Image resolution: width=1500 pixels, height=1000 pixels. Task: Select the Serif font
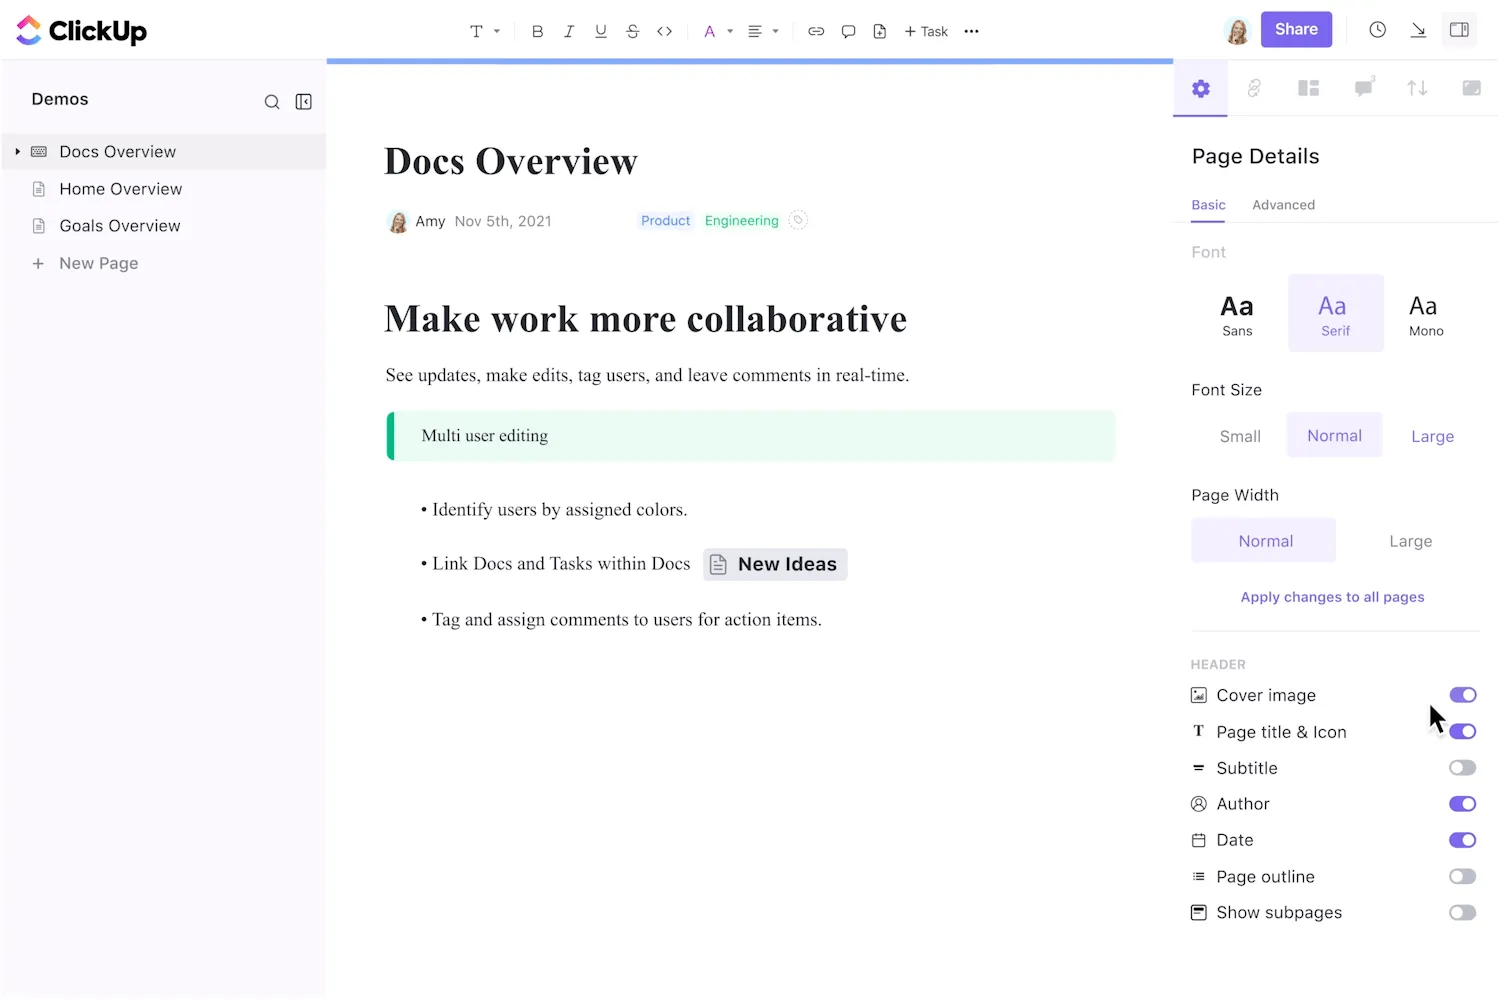1336,313
